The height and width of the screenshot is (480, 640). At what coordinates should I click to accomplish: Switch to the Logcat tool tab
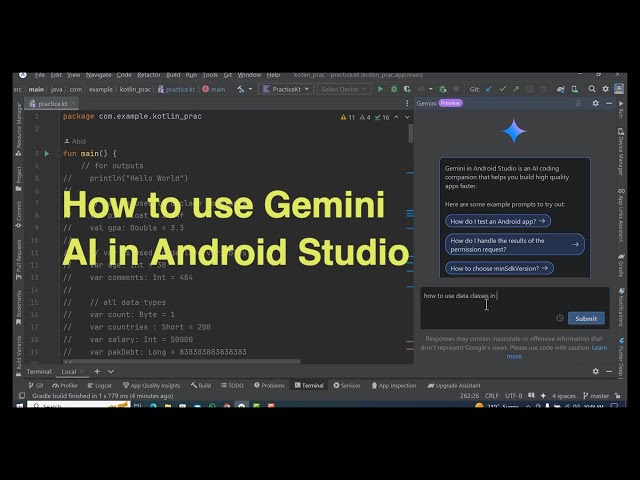pos(99,385)
